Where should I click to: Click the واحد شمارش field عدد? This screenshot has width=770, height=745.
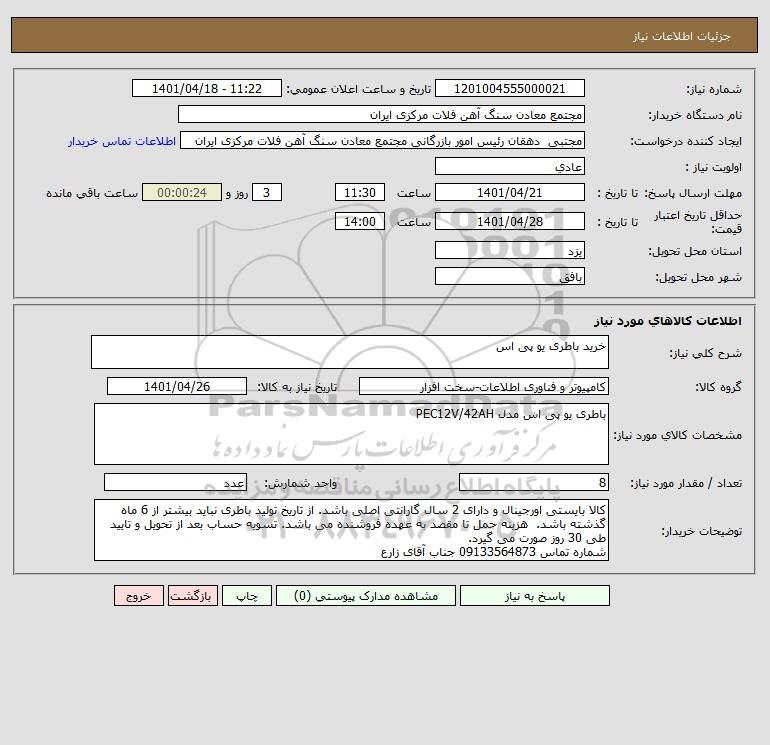pyautogui.click(x=175, y=483)
